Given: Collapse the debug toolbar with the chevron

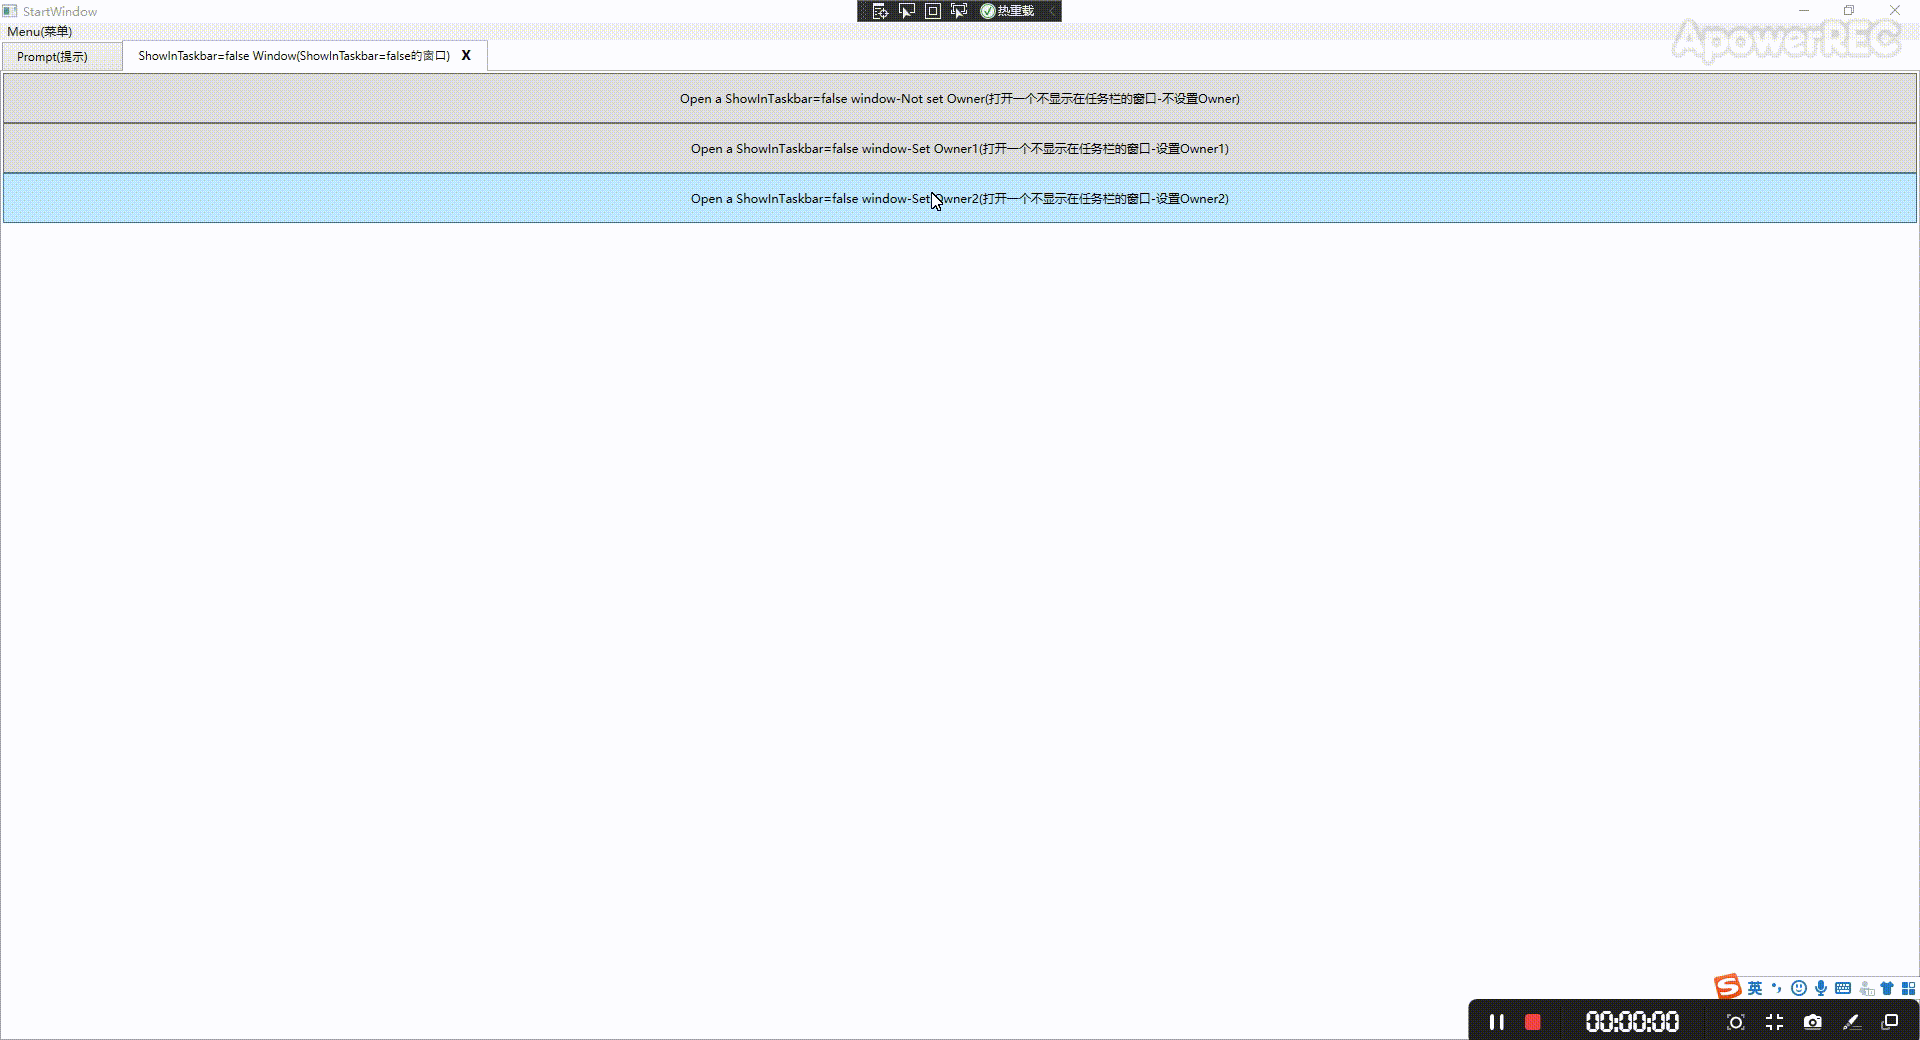Looking at the screenshot, I should tap(1051, 11).
